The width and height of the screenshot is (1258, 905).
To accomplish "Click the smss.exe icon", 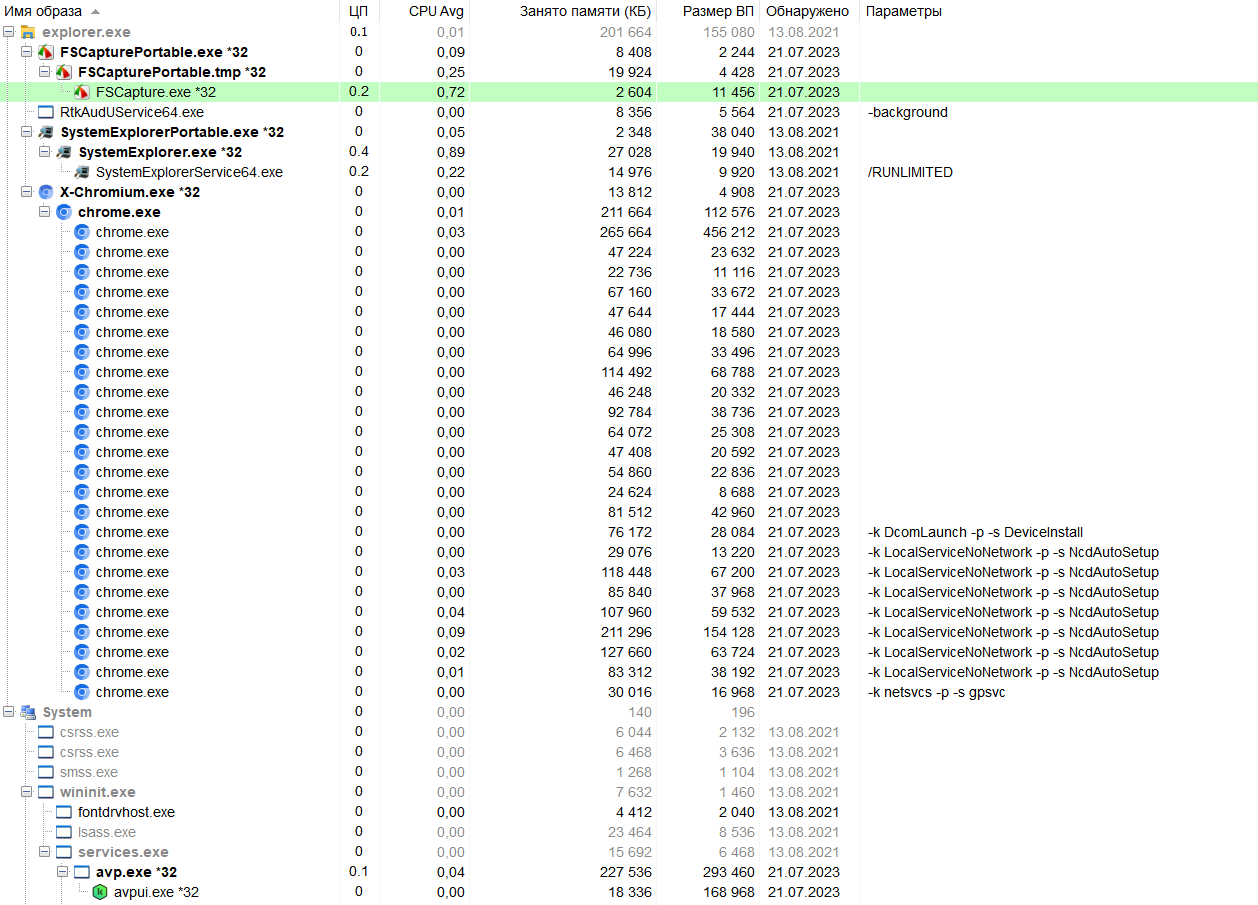I will pyautogui.click(x=46, y=772).
